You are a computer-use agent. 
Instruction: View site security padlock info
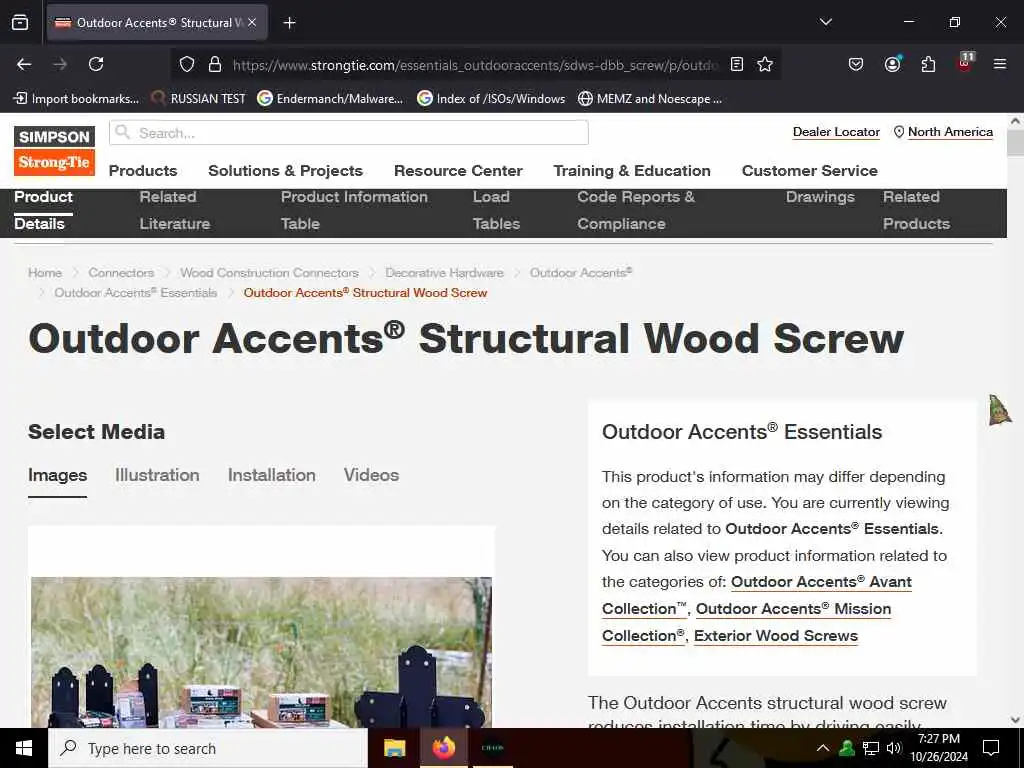tap(215, 64)
